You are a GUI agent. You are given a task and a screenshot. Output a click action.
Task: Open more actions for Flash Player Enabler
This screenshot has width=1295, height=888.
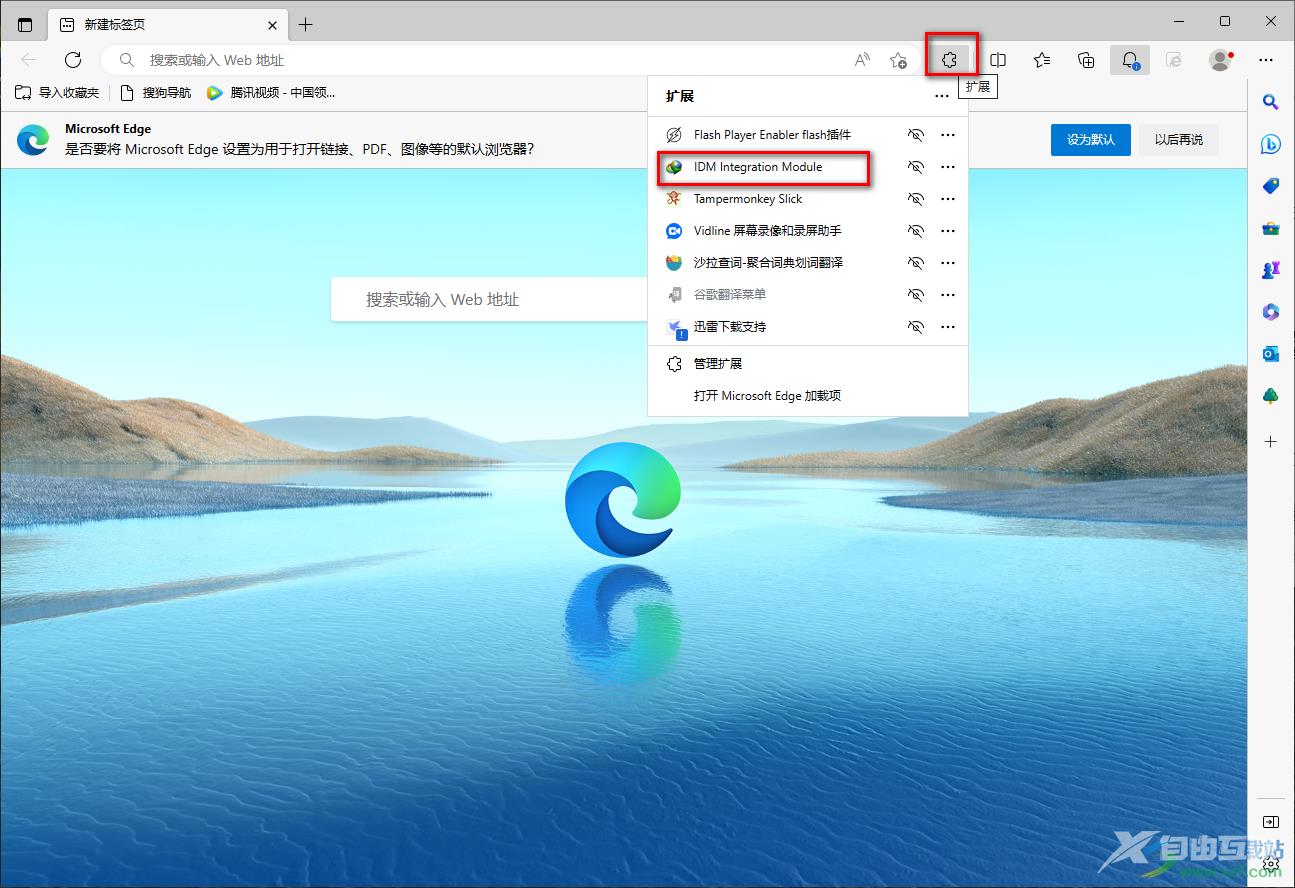click(948, 135)
